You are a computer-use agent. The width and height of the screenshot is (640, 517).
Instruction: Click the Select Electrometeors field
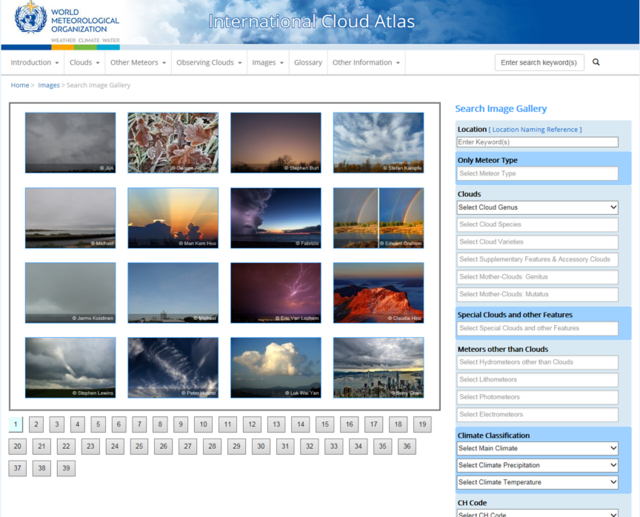[x=537, y=415]
